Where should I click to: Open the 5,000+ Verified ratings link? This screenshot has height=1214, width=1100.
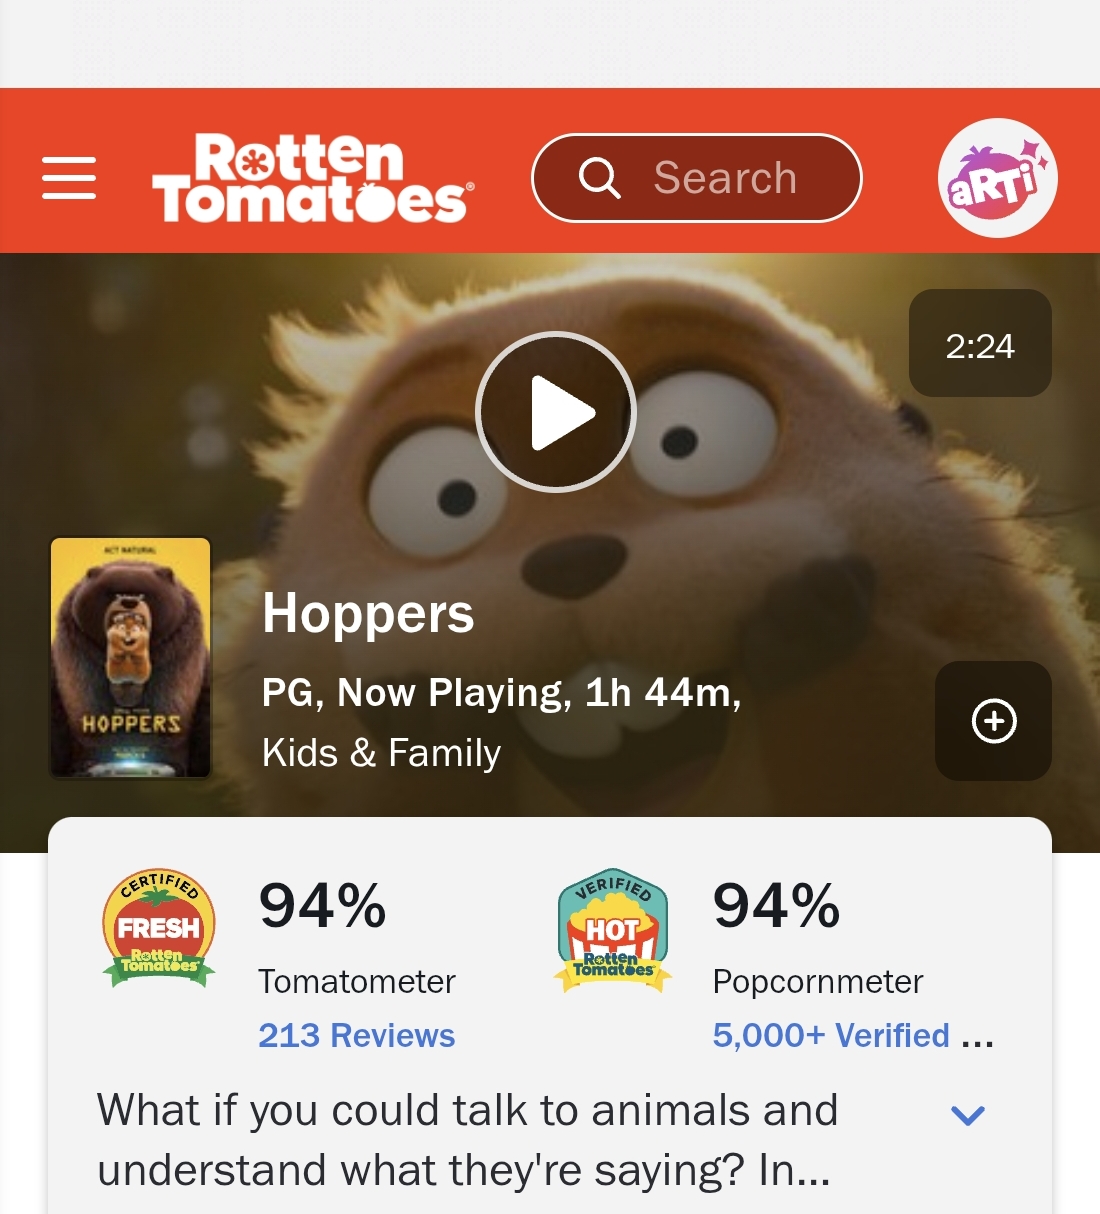853,1035
